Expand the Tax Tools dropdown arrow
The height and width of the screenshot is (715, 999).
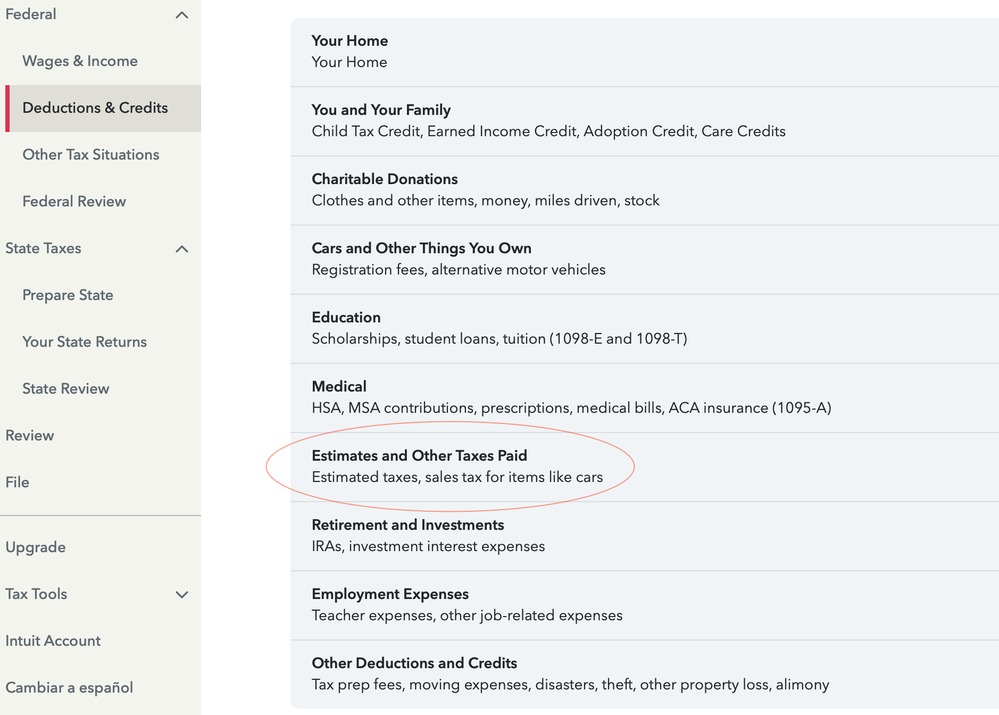tap(181, 595)
